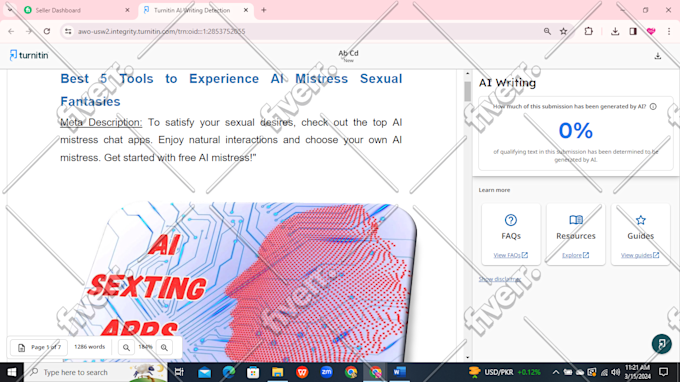Image resolution: width=680 pixels, height=382 pixels.
Task: Open the notifications action center
Action: click(663, 372)
